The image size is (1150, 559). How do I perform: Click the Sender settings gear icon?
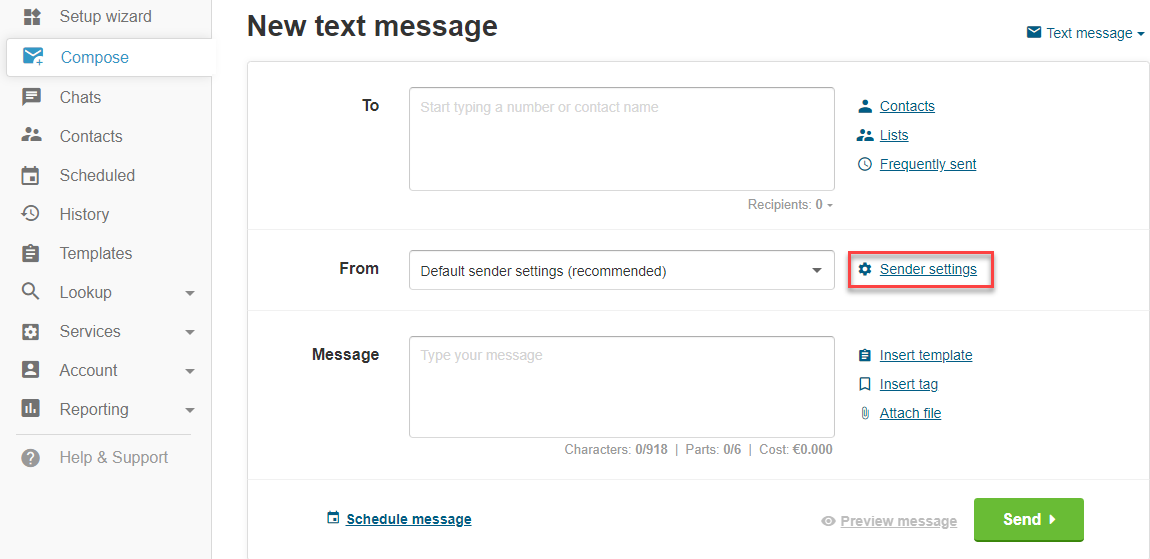click(x=865, y=269)
